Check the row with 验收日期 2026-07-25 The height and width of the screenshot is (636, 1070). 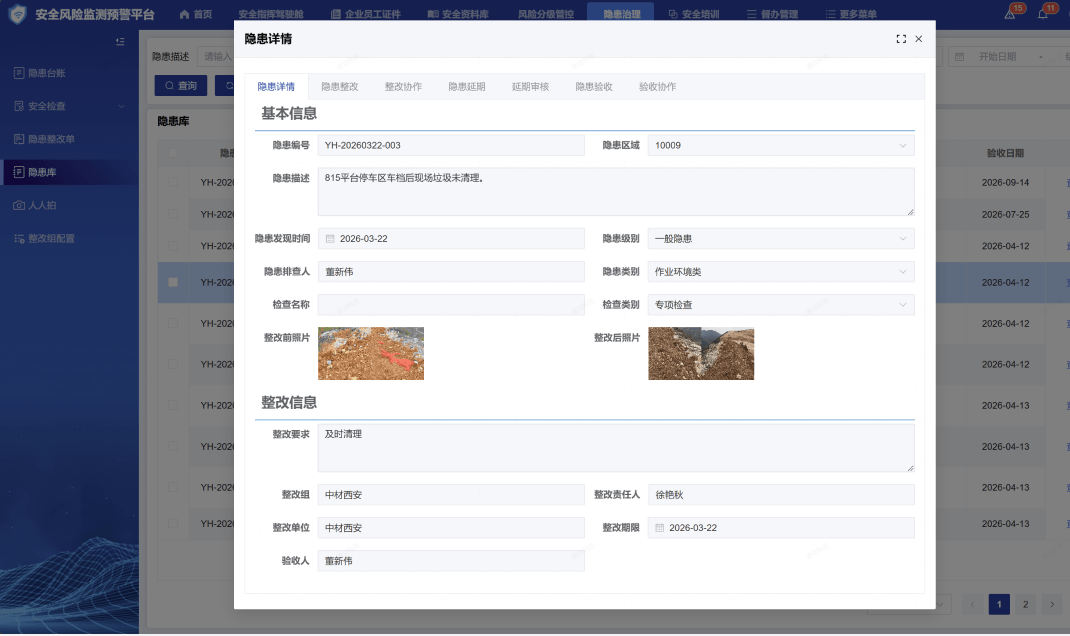[173, 214]
